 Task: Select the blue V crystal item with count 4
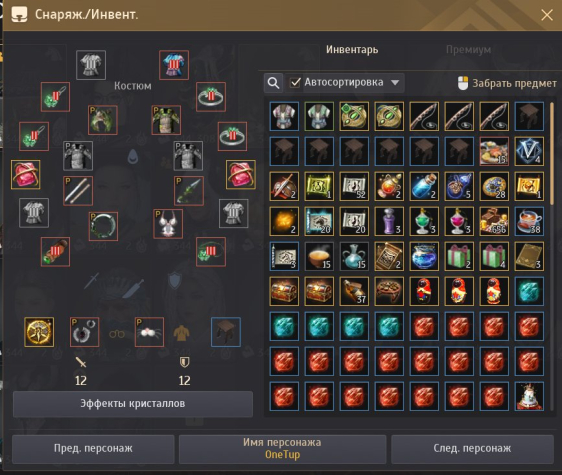coord(529,151)
